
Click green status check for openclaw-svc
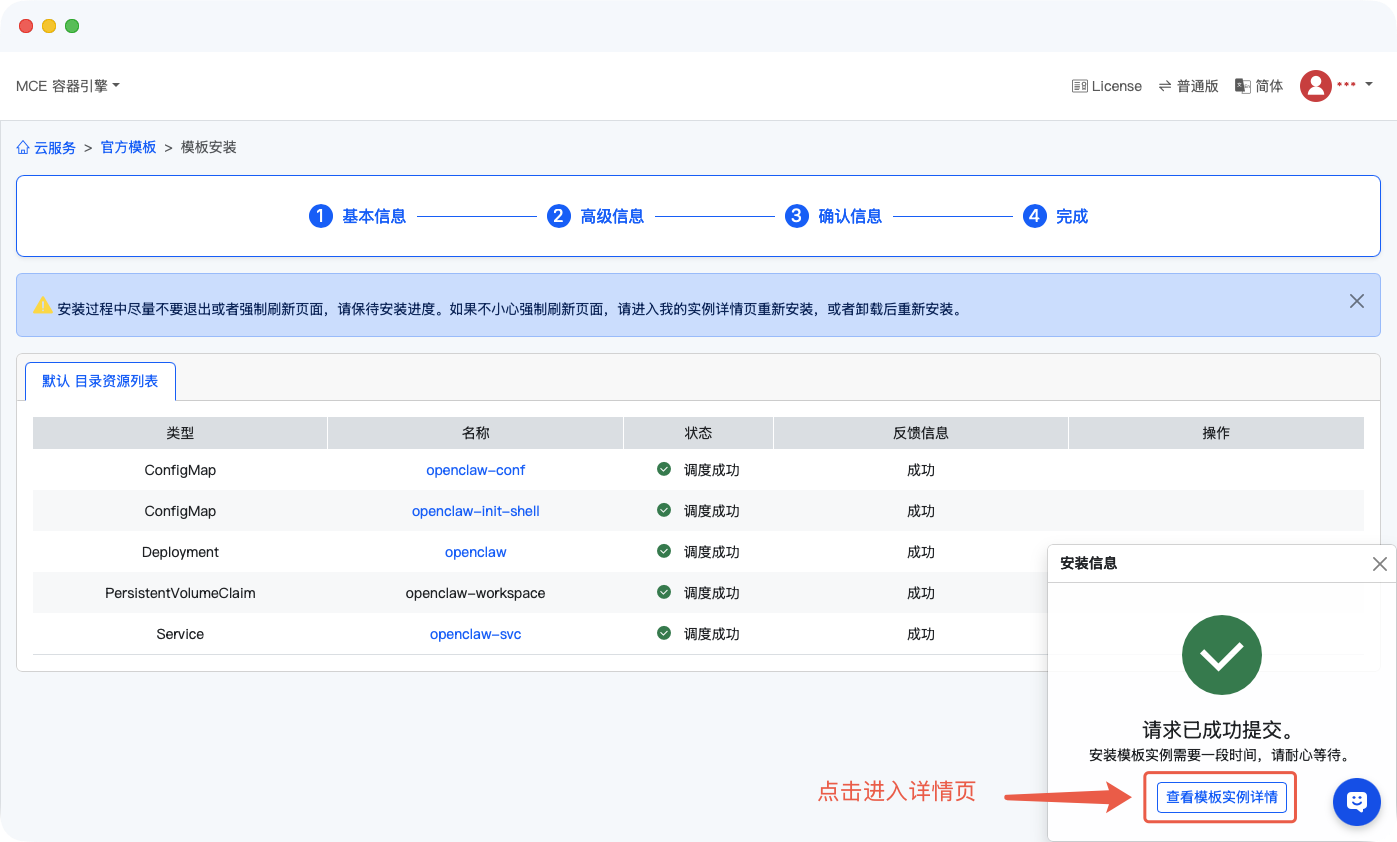coord(663,633)
